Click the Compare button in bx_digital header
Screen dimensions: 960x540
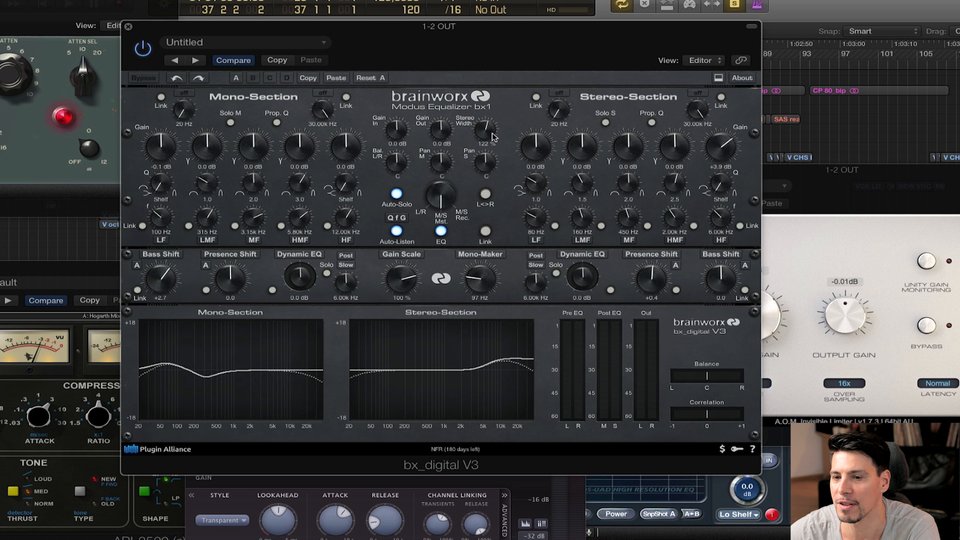pyautogui.click(x=233, y=60)
